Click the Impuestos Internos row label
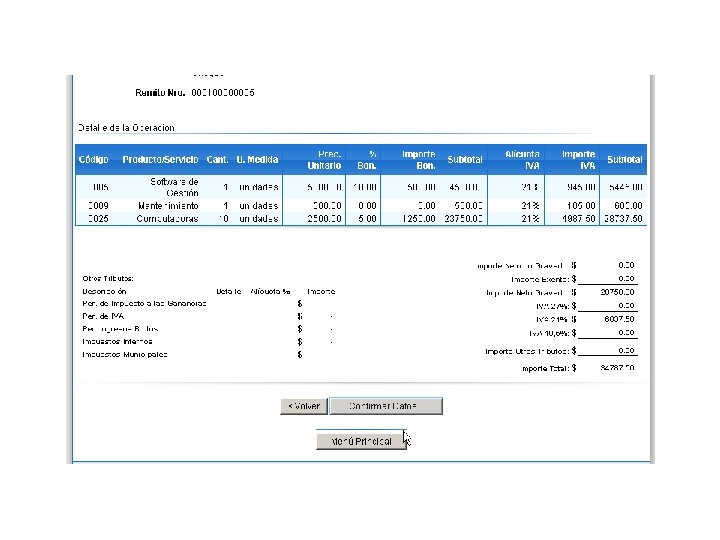720x540 pixels. pos(117,342)
